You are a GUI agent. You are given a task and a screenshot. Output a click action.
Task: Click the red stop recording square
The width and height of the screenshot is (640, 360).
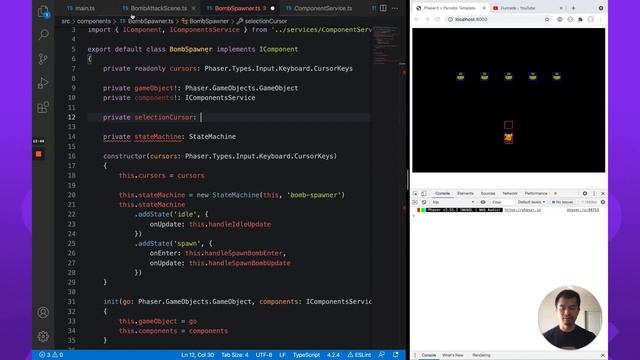point(38,154)
